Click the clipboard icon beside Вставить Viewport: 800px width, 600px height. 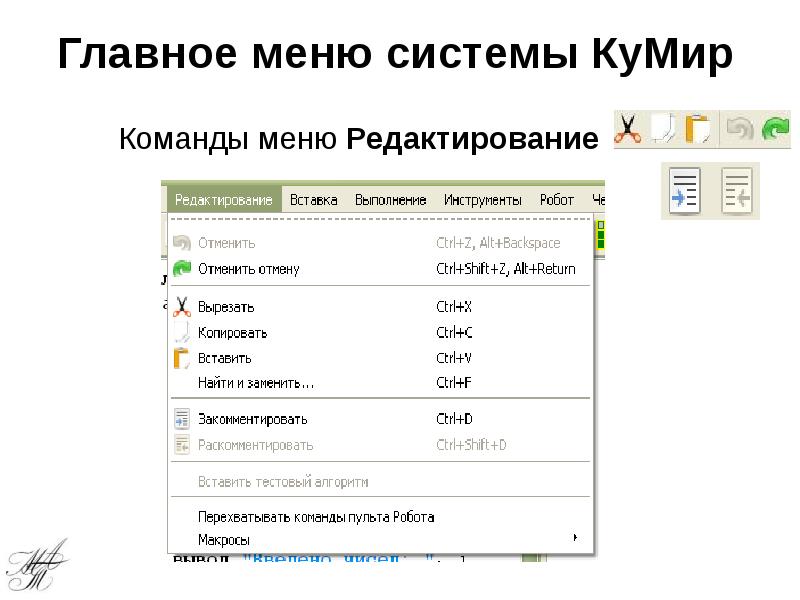click(182, 358)
